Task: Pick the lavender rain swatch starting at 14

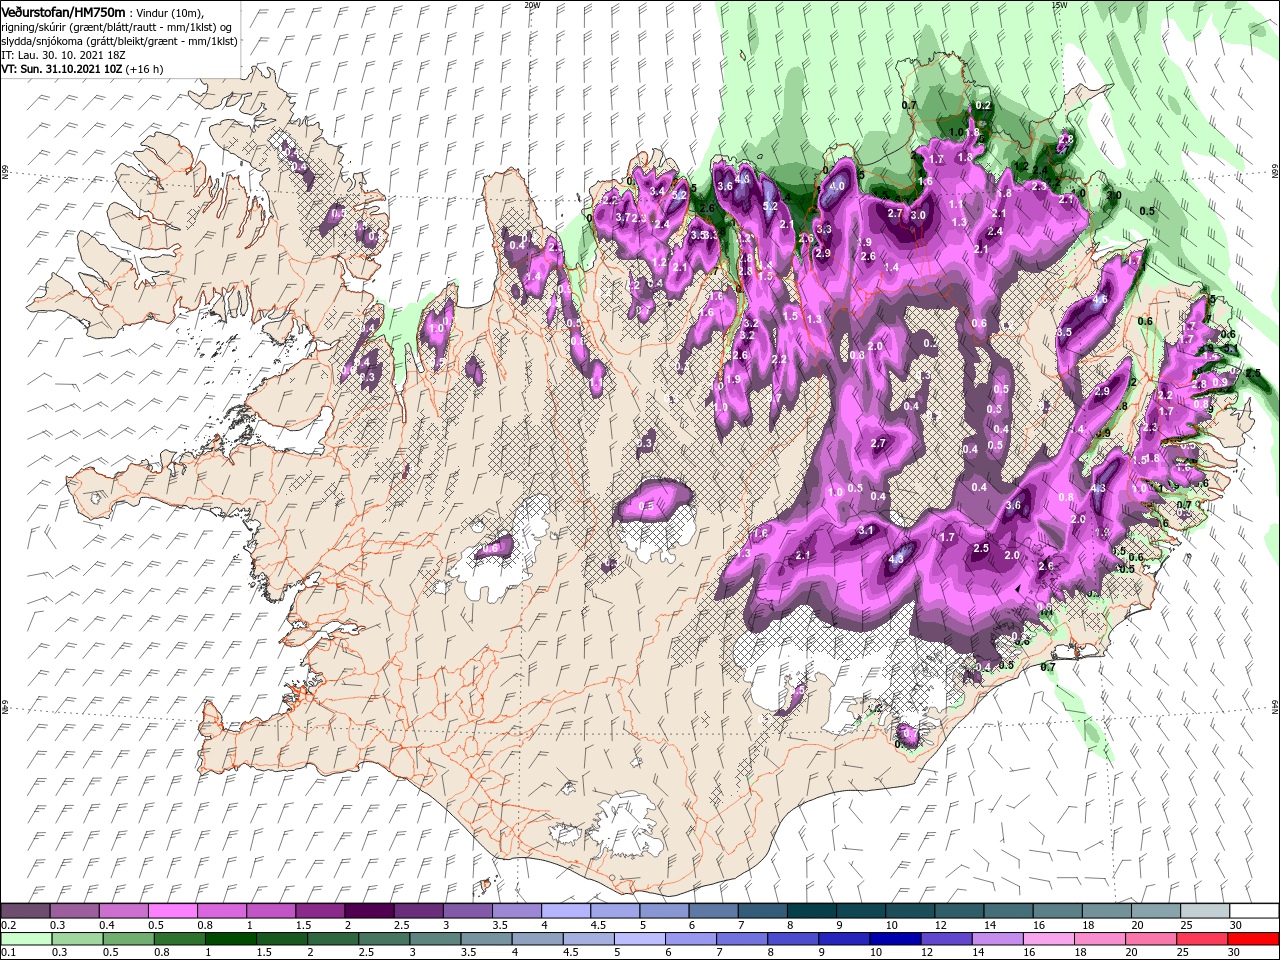Action: 995,939
